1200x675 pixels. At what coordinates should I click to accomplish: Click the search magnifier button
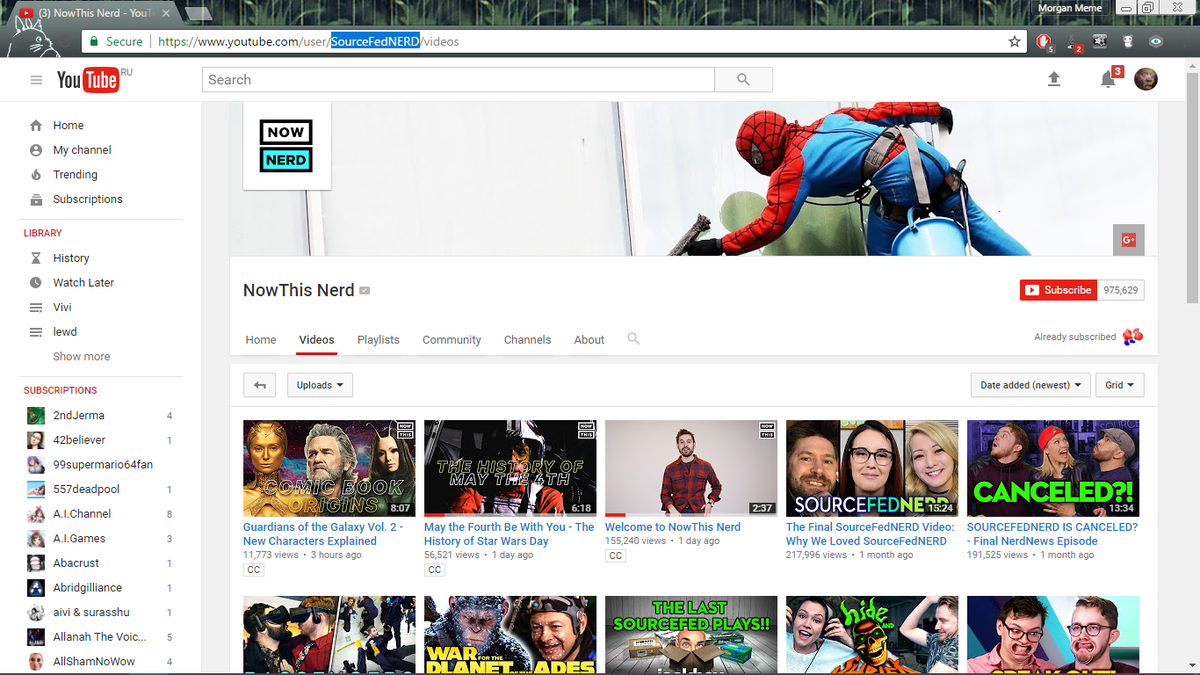tap(743, 80)
